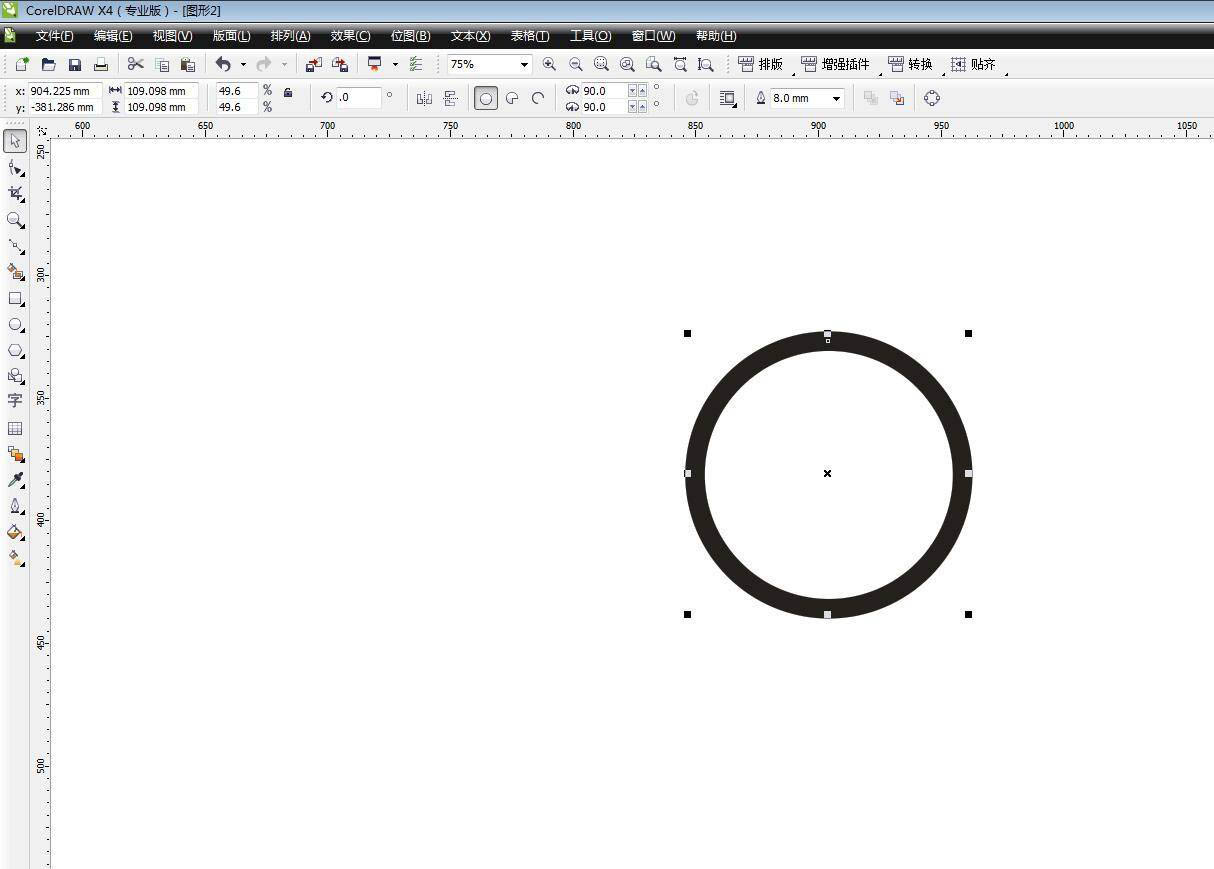Screen dimensions: 1214x869
Task: Open the outline width dropdown showing 8.0 mm
Action: [835, 98]
